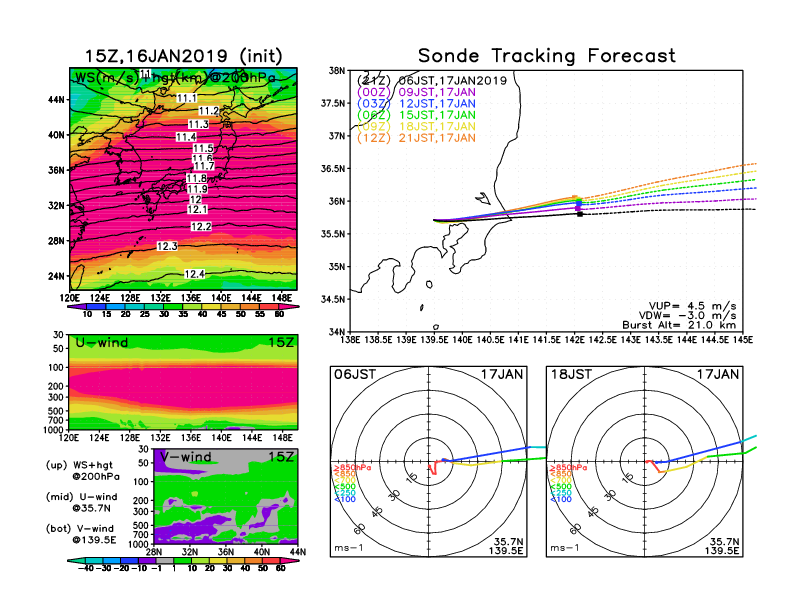Click the "VUP= 4.5 m/s" value
Screen dimensions: 792x612
pos(692,306)
